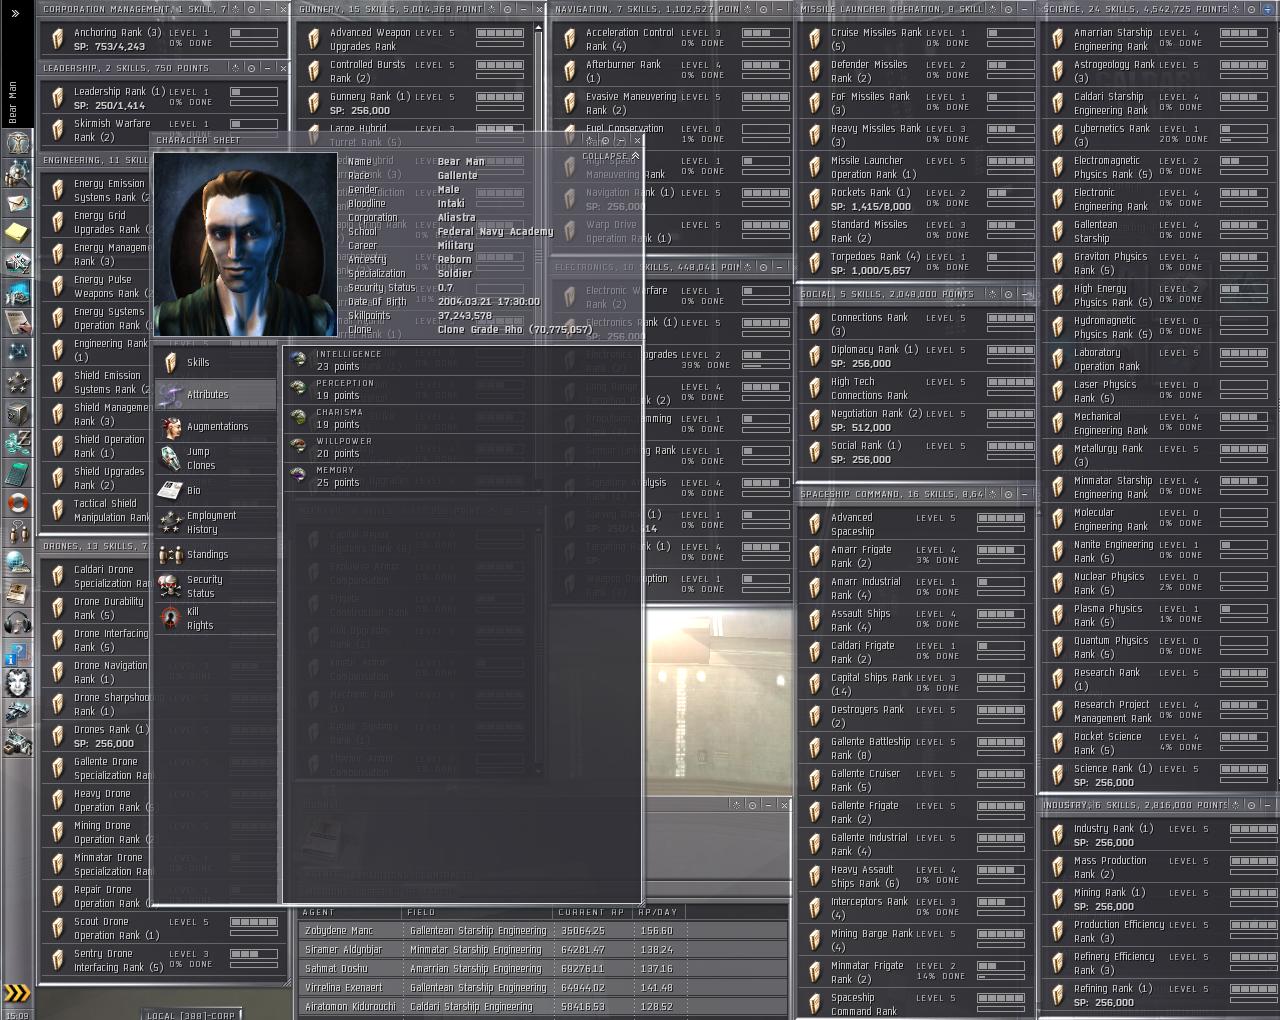Click the character portrait in Character Sheet
This screenshot has height=1020, width=1280.
pos(245,244)
